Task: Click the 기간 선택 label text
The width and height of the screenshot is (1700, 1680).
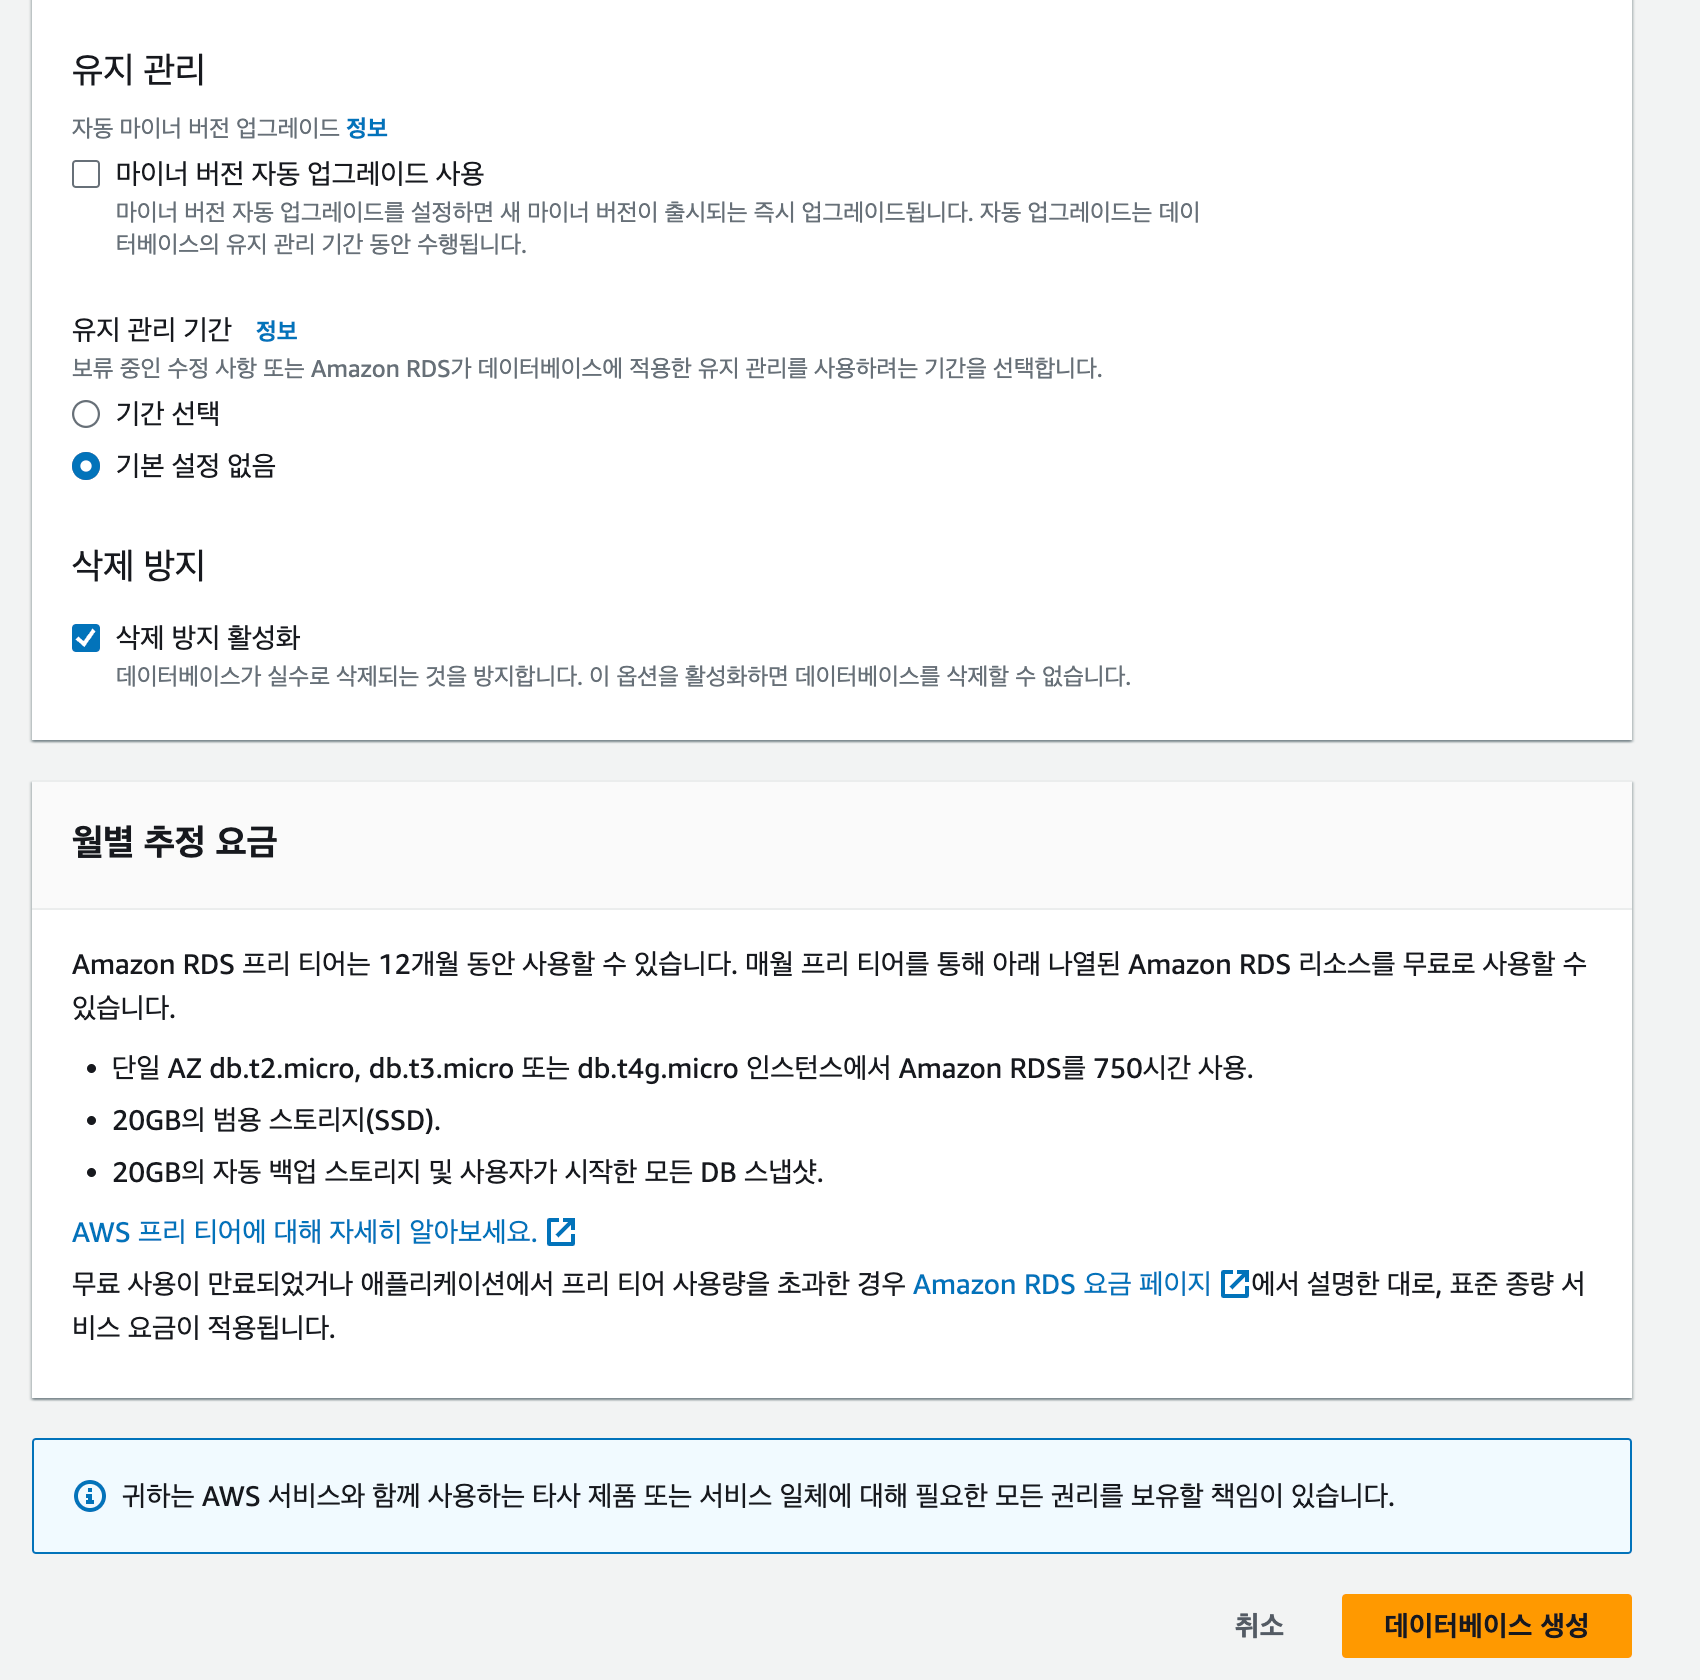Action: (168, 414)
